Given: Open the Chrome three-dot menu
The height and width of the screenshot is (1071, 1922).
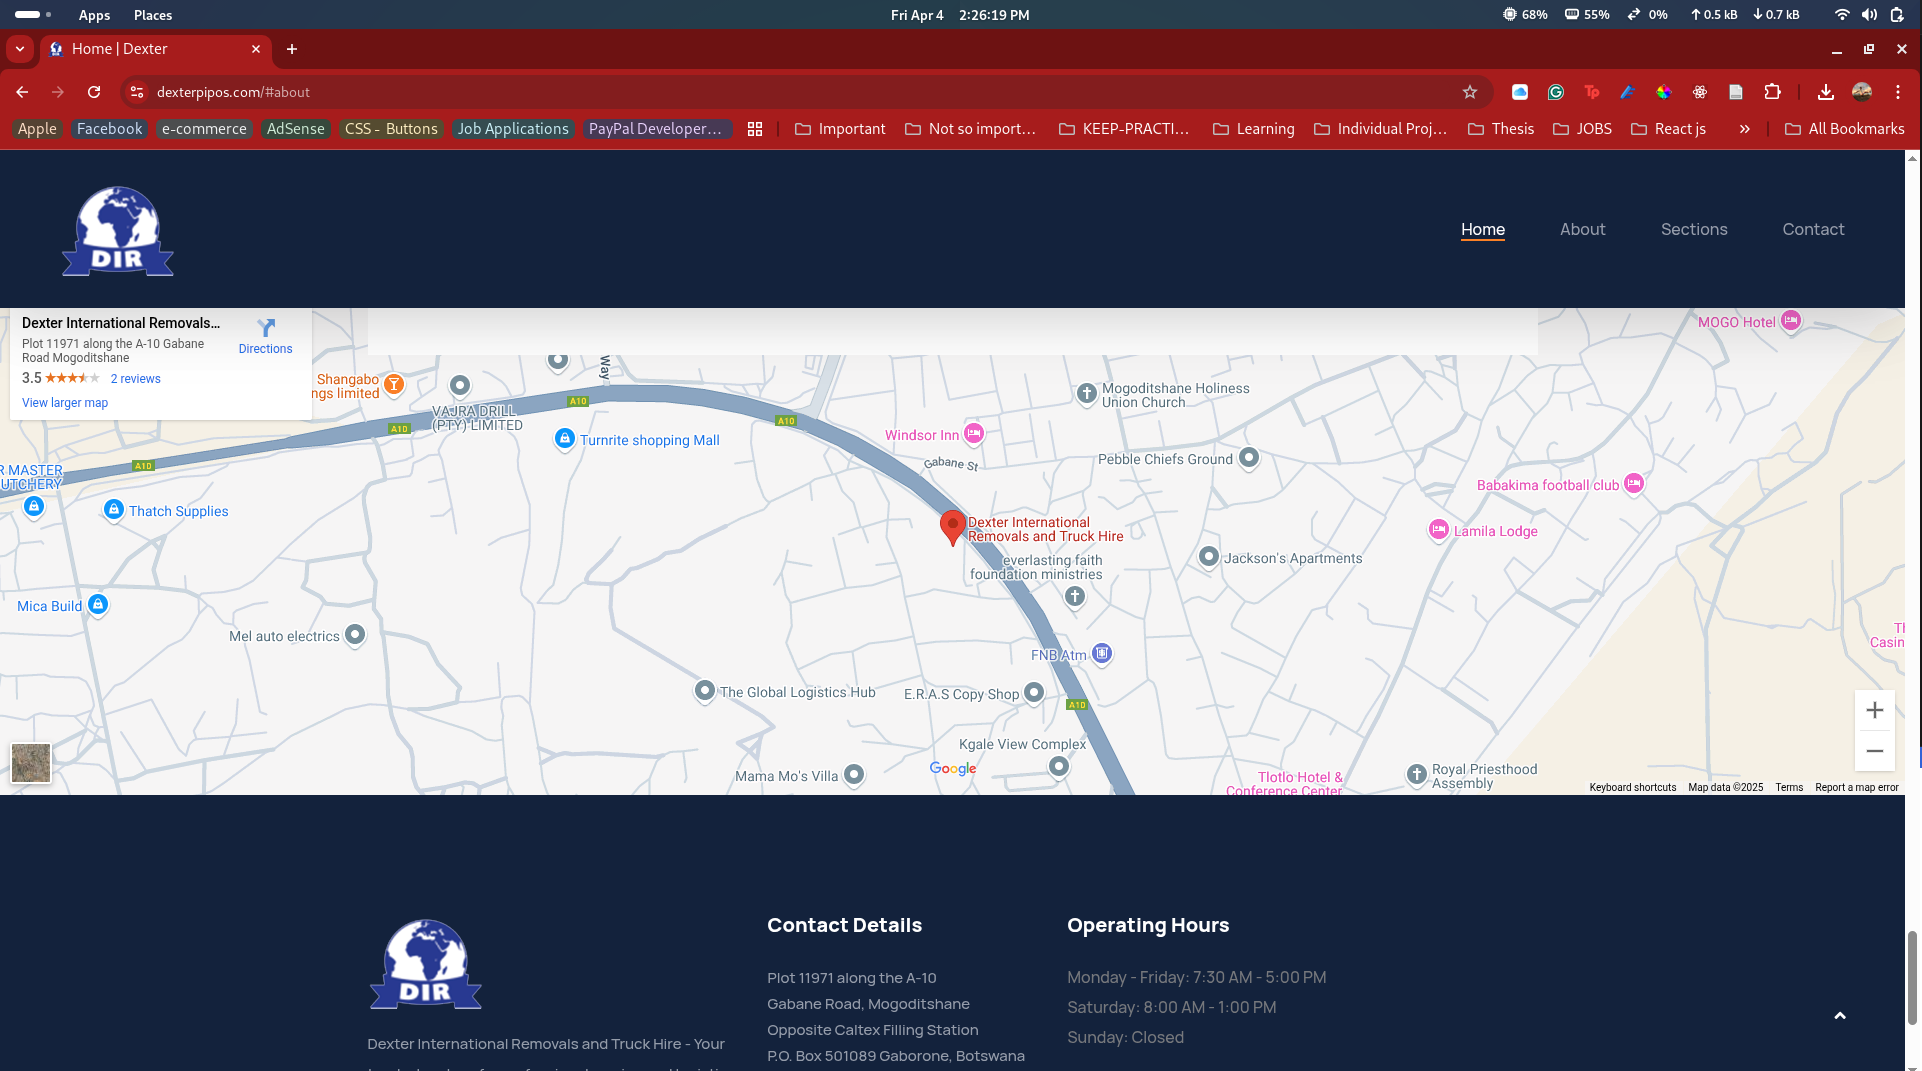Looking at the screenshot, I should (x=1897, y=92).
